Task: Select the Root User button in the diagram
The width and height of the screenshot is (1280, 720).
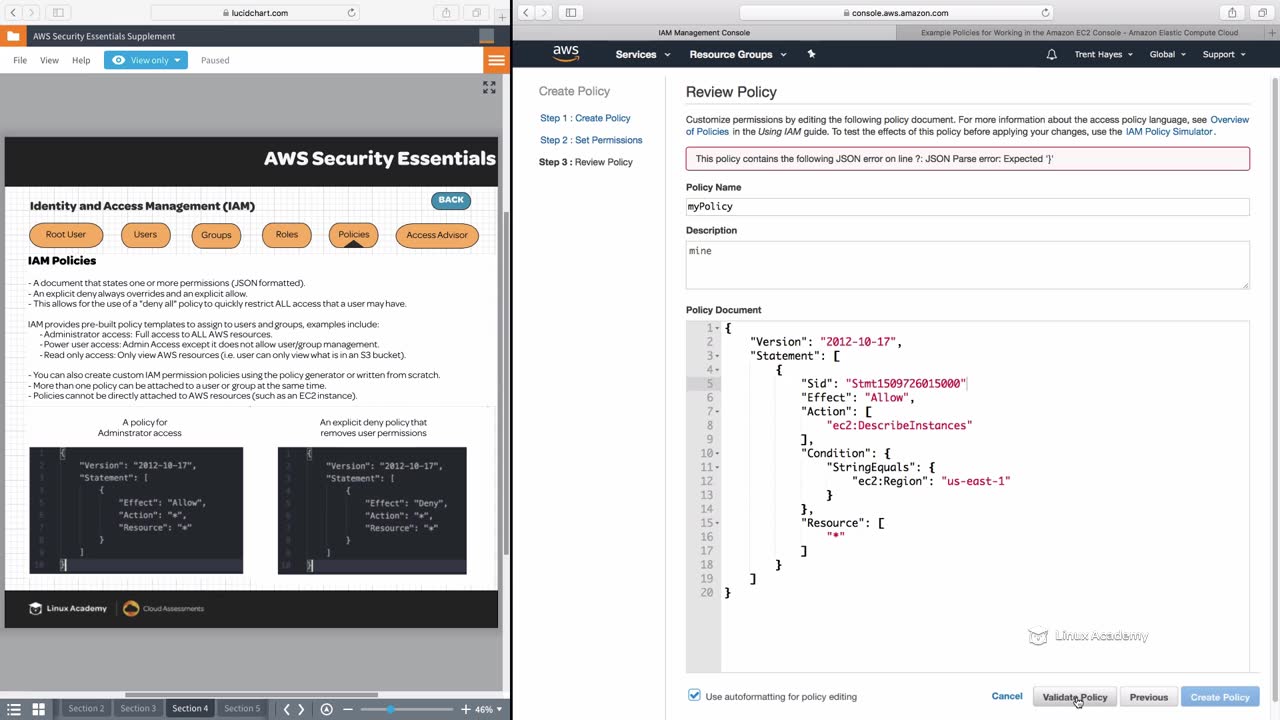Action: [66, 235]
